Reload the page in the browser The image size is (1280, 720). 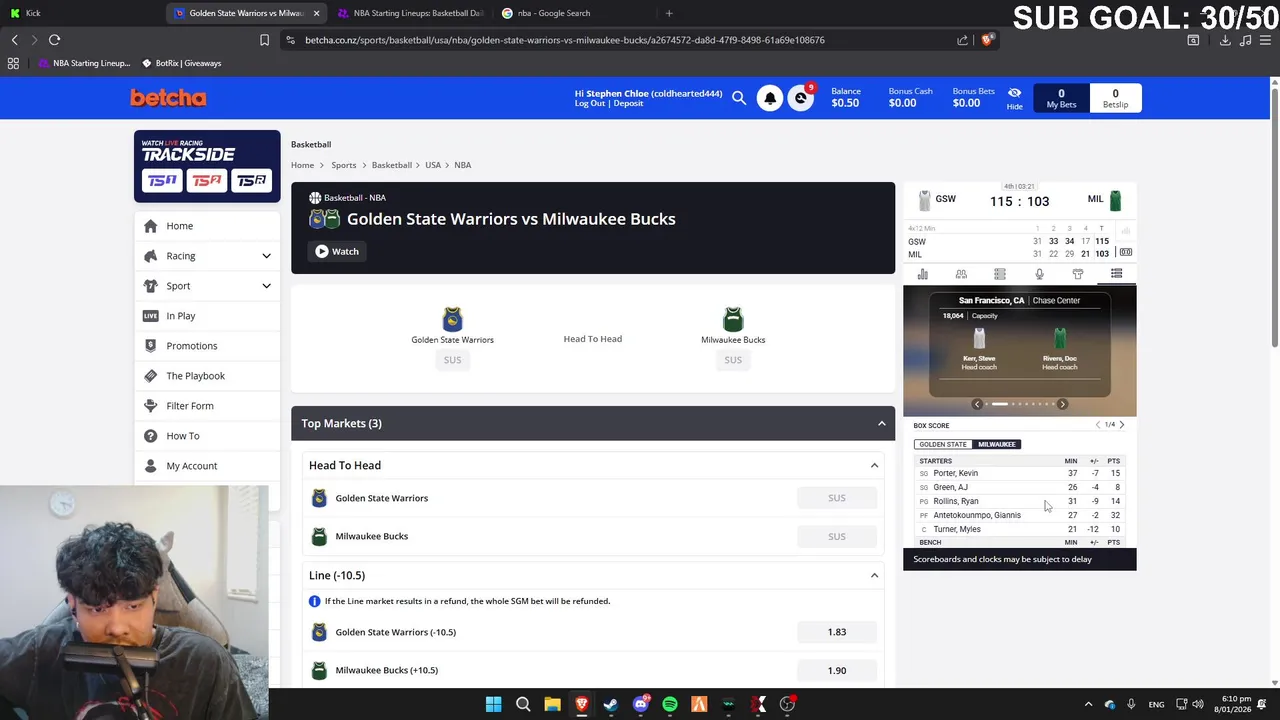point(54,40)
